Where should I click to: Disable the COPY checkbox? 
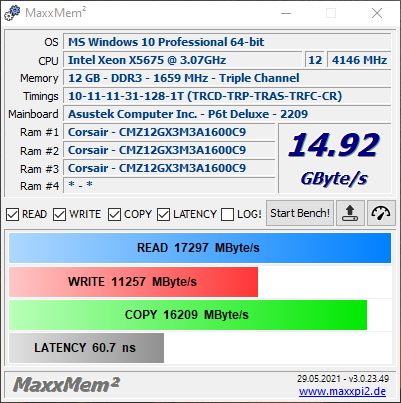click(114, 214)
